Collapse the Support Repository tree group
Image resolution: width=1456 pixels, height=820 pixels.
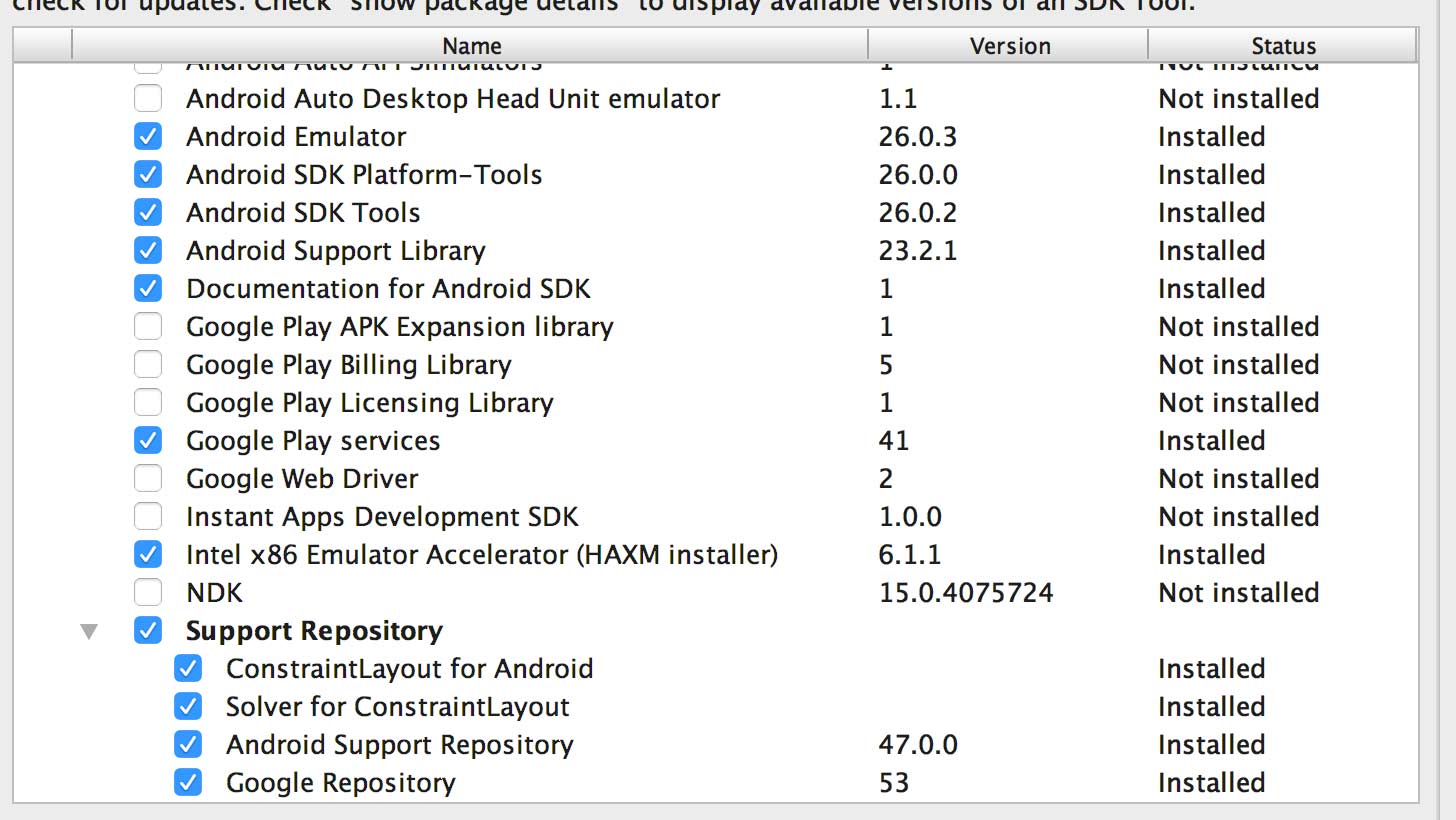(x=90, y=632)
